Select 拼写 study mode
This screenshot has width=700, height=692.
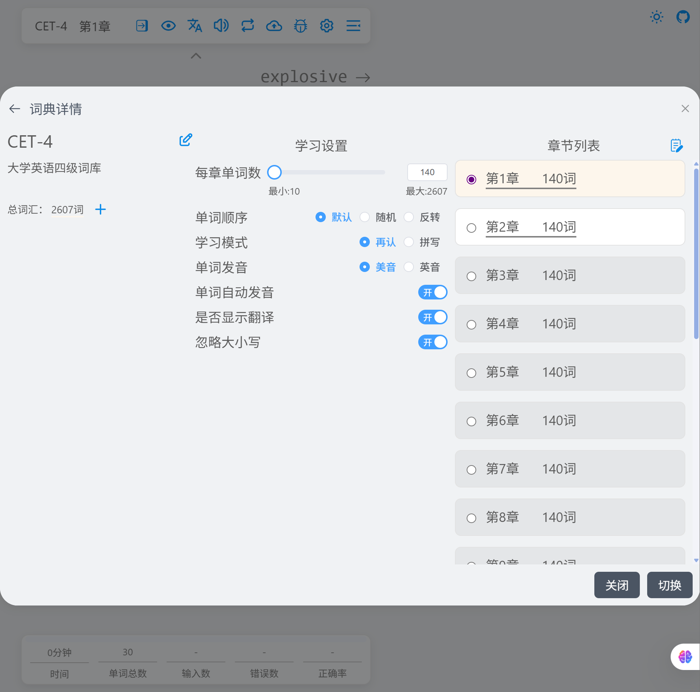click(422, 242)
